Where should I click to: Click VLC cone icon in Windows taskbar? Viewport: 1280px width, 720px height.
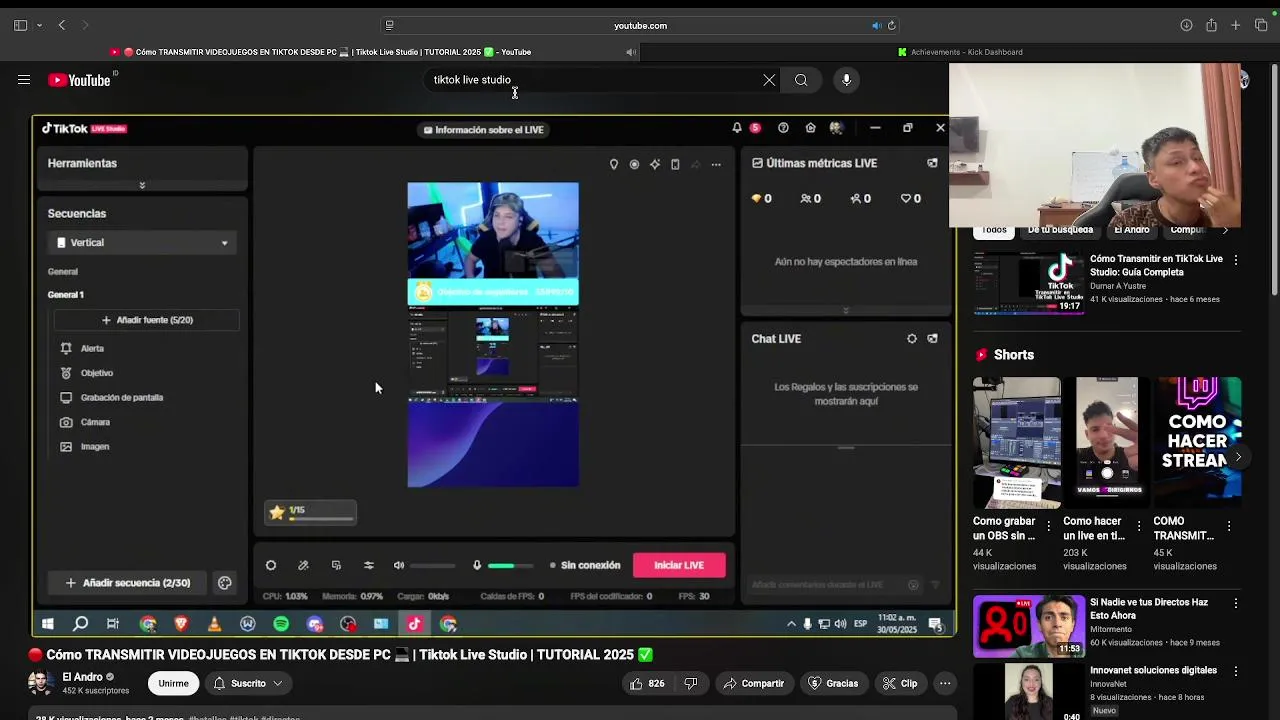(214, 624)
